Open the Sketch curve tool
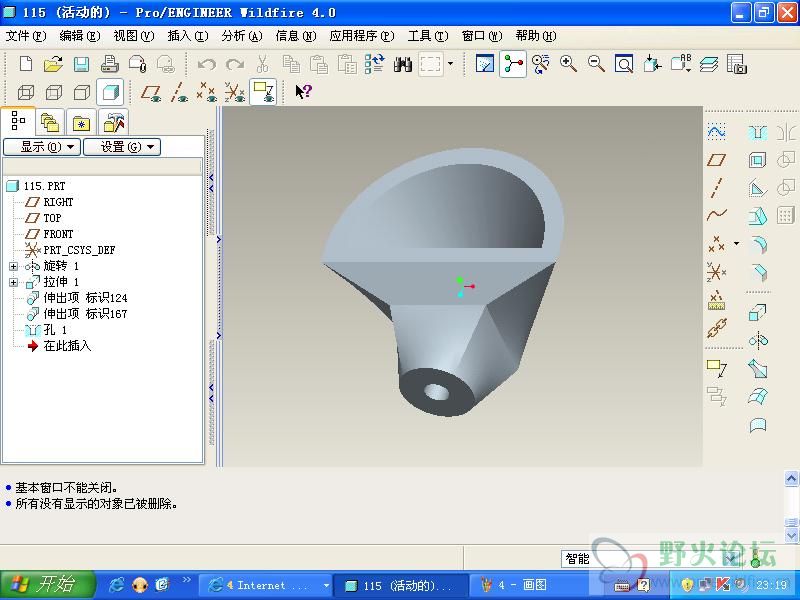Screen dimensions: 800x600 click(x=716, y=132)
